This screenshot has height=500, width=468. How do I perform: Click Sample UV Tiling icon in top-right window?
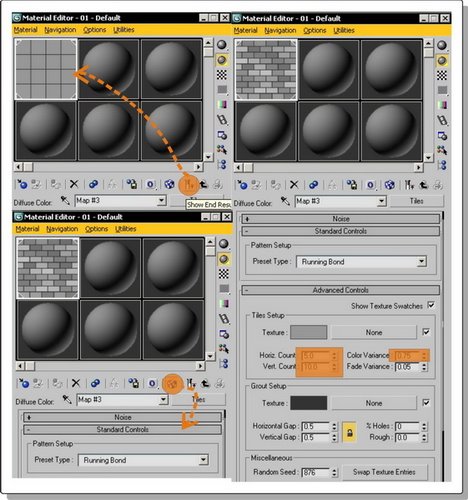(x=442, y=90)
